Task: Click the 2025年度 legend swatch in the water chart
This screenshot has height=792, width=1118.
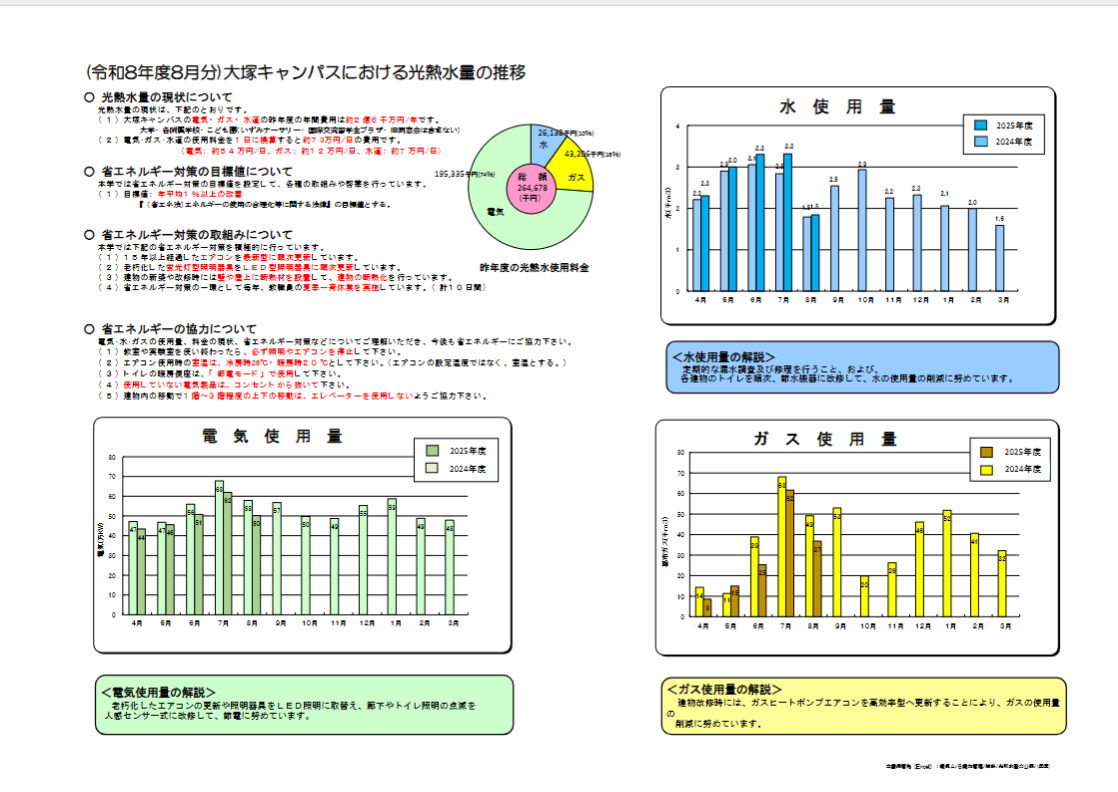Action: click(981, 125)
